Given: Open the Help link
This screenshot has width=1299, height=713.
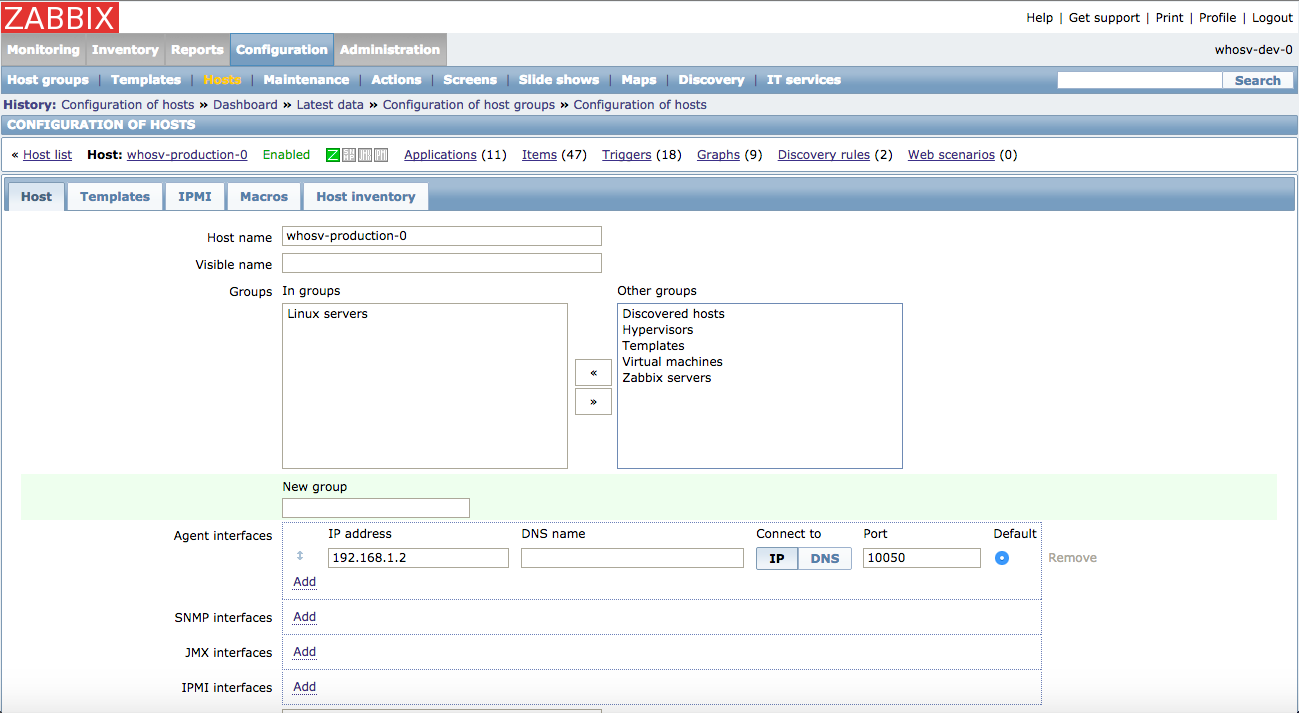Looking at the screenshot, I should (1040, 18).
